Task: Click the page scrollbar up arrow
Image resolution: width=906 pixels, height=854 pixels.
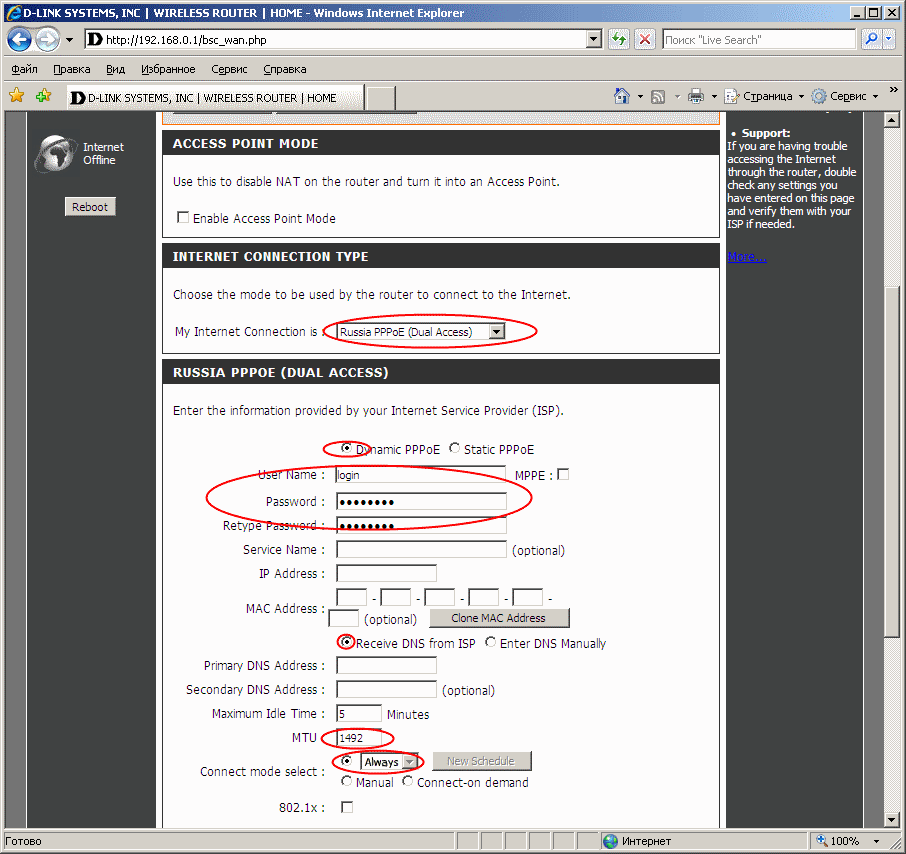Action: point(892,120)
